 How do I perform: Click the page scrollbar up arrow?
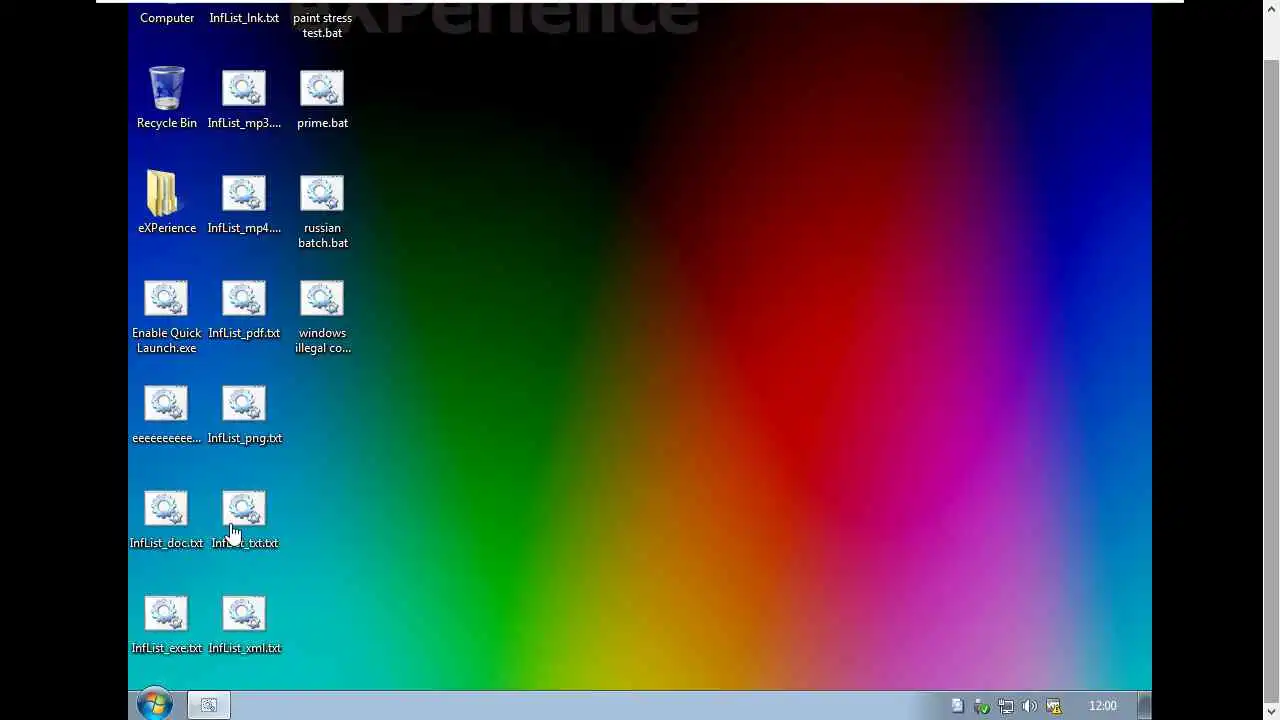(1271, 9)
